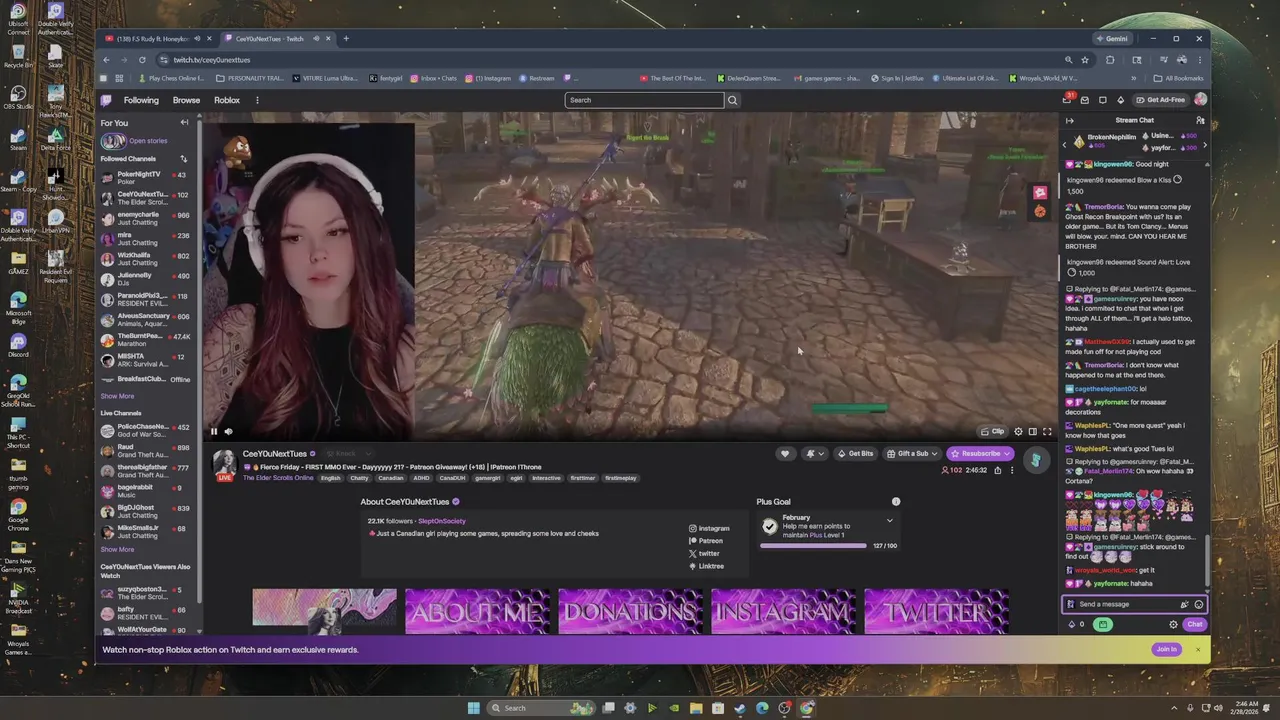1280x720 pixels.
Task: Open the Gift a Sub dropdown
Action: tap(912, 453)
